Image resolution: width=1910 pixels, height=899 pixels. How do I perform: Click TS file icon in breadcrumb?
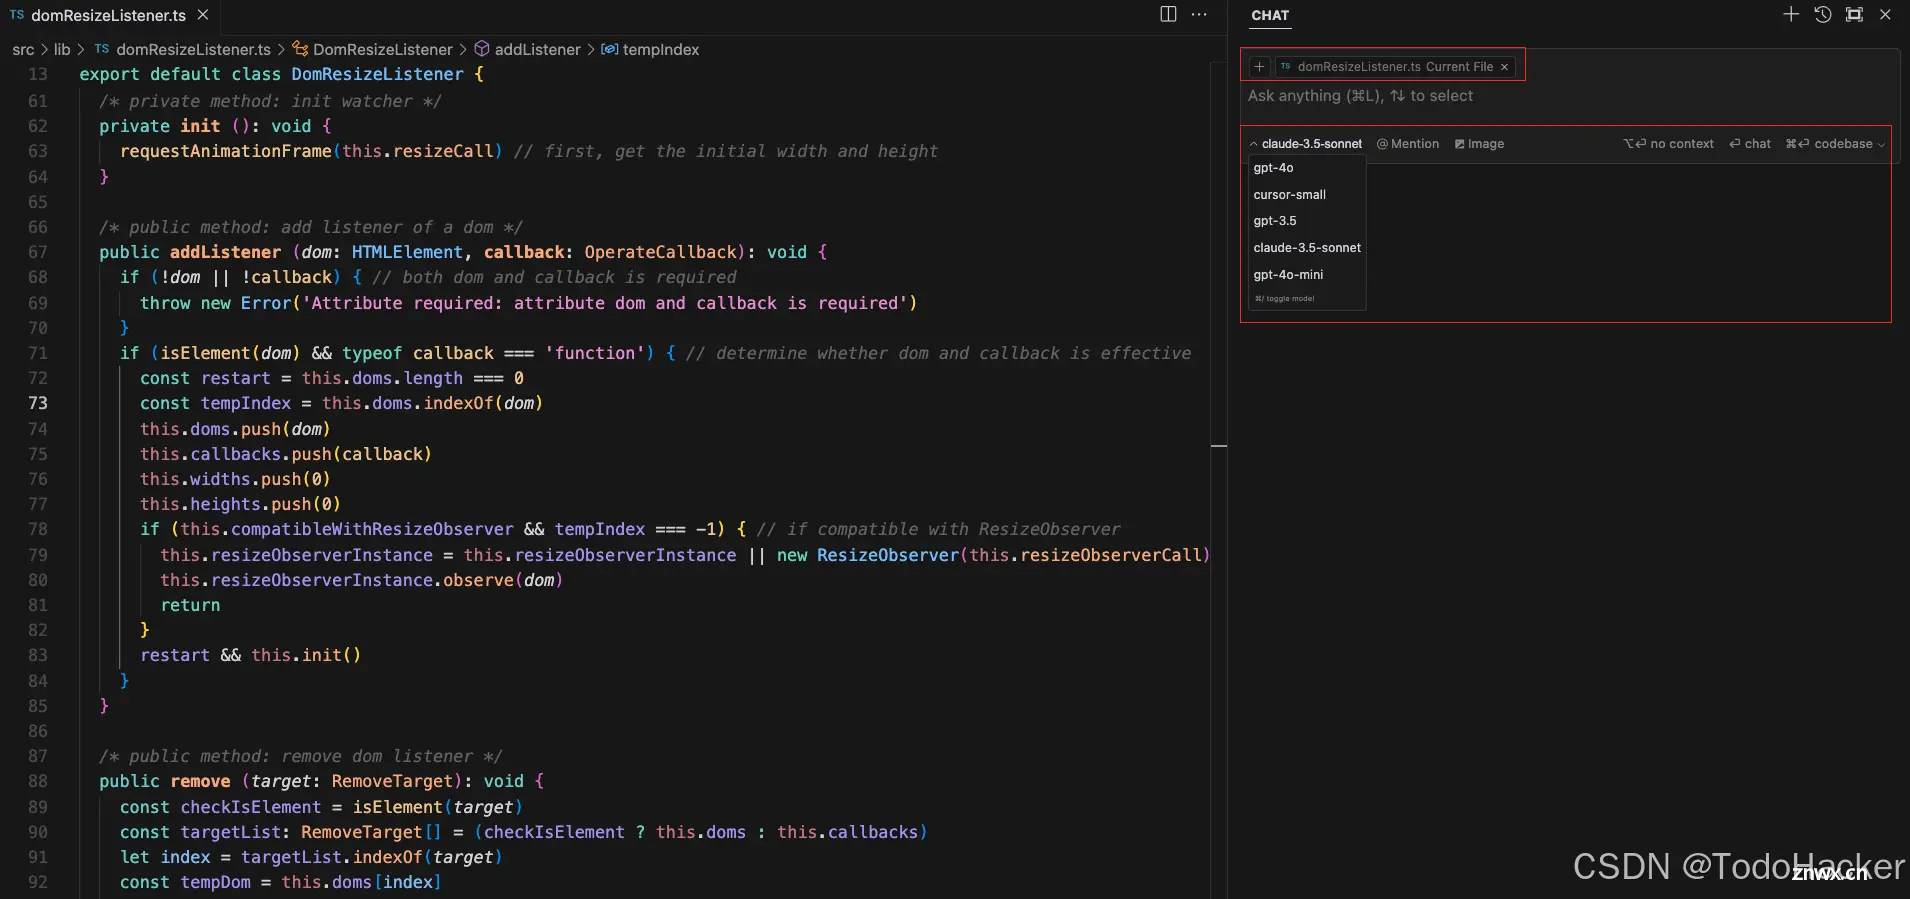[x=102, y=49]
